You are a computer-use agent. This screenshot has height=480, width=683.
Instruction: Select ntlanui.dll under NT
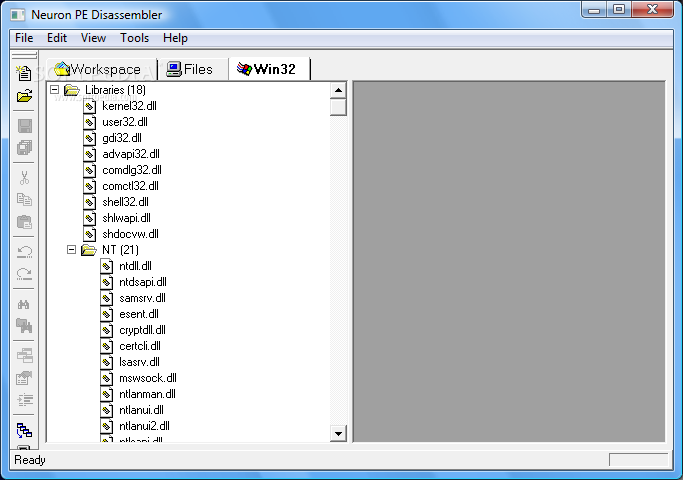click(142, 410)
